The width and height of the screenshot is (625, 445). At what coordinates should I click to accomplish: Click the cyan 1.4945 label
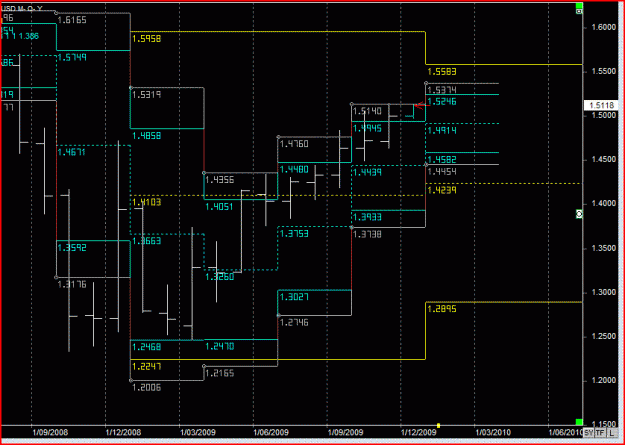click(368, 128)
